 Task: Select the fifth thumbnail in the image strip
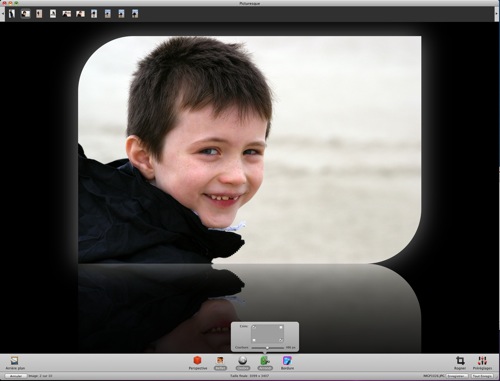click(67, 14)
